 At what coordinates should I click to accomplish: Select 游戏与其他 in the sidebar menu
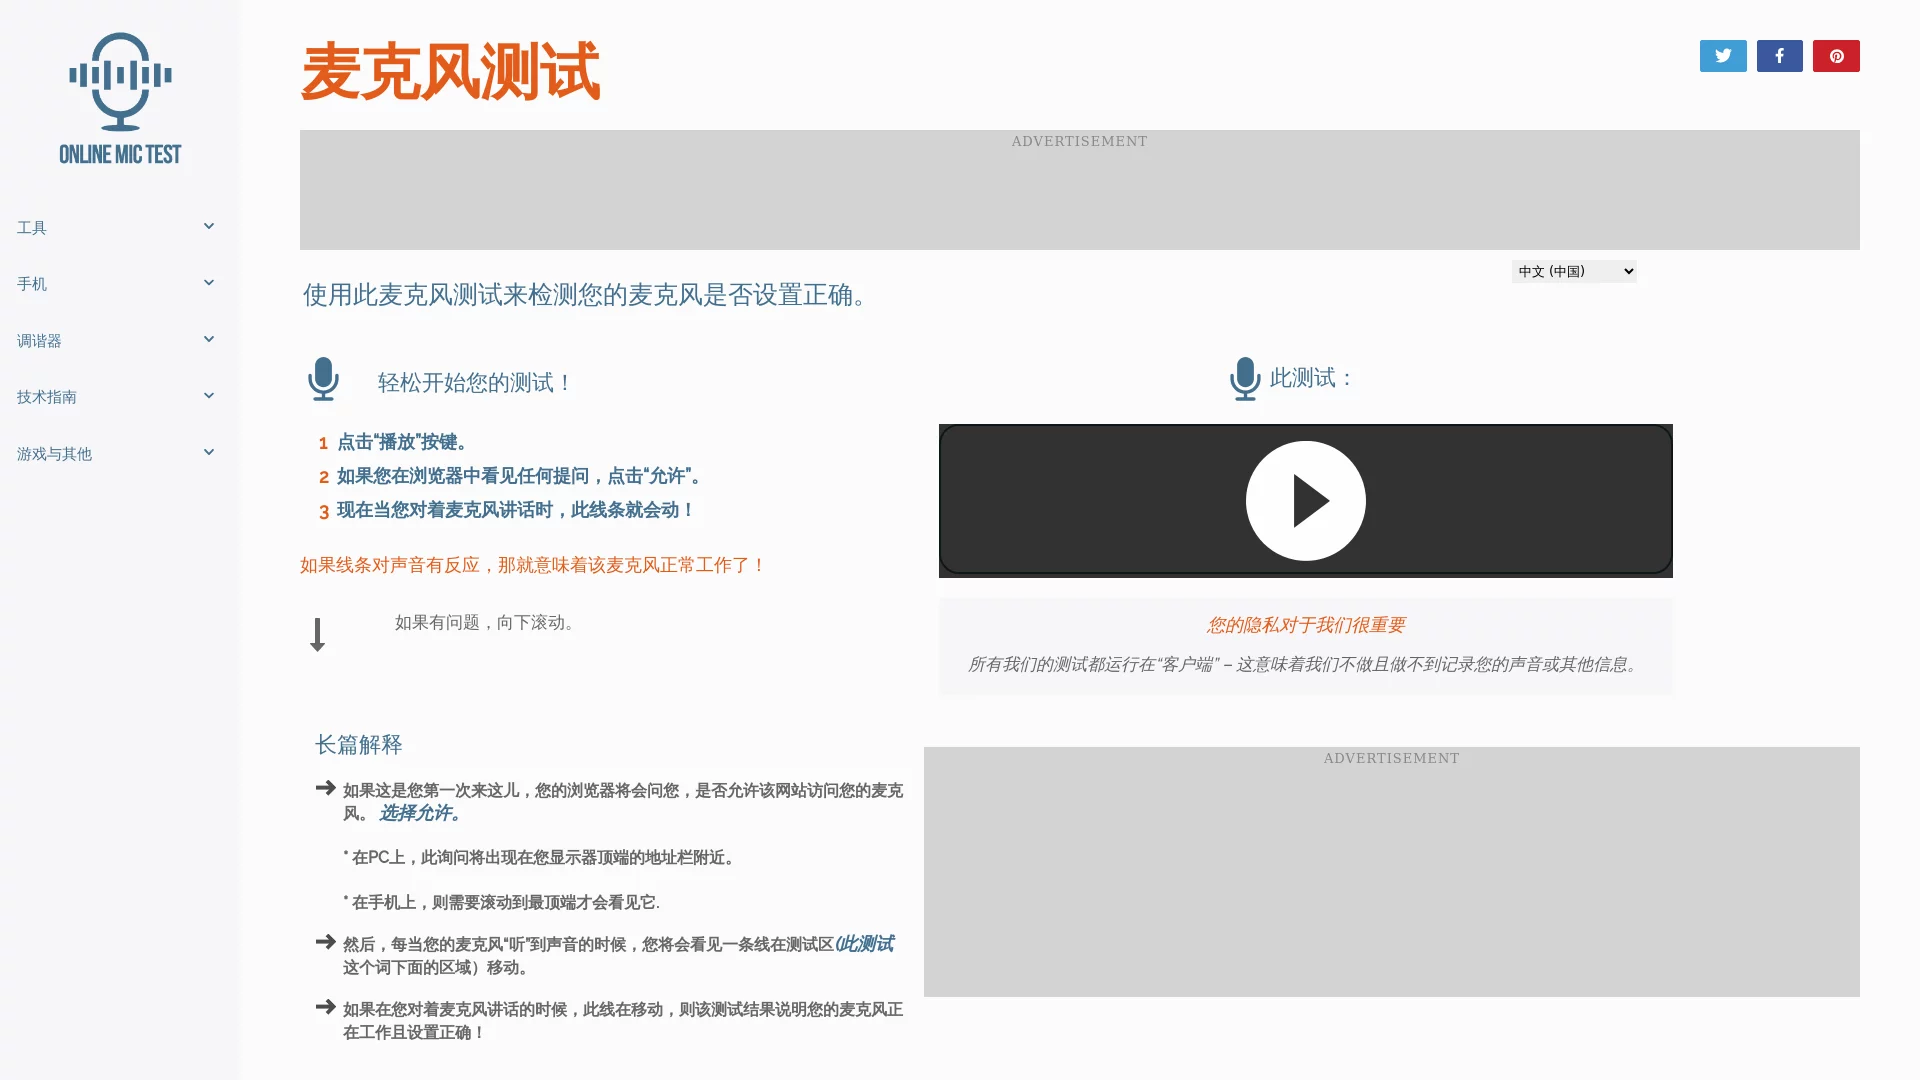click(x=54, y=453)
